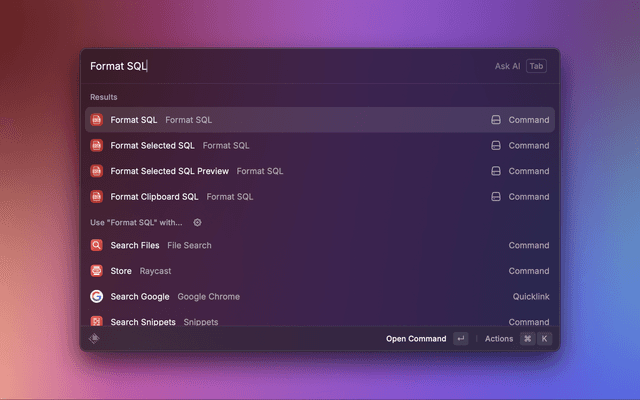The width and height of the screenshot is (640, 400).
Task: Click the Raycast logo in bottom bar
Action: coord(94,339)
